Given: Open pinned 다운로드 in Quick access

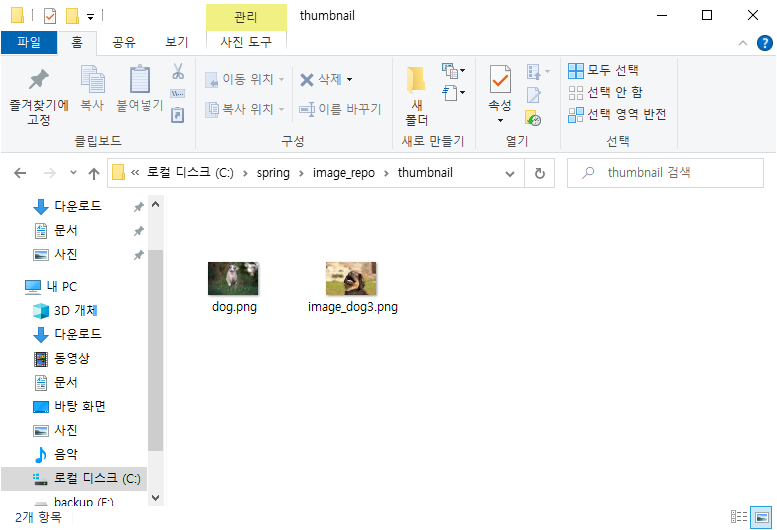Looking at the screenshot, I should (x=78, y=206).
